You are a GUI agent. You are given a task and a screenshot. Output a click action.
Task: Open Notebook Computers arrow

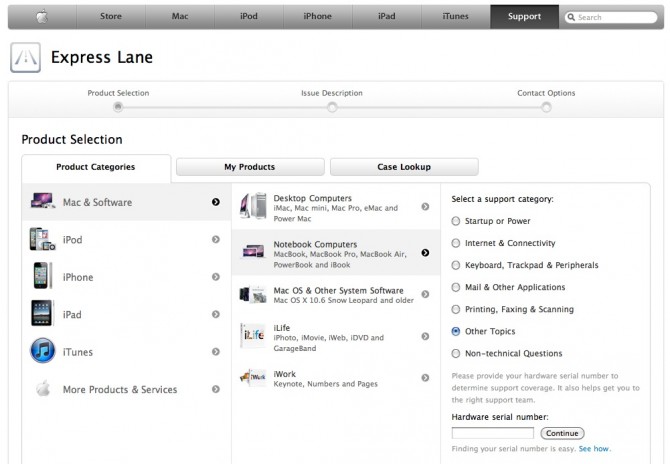425,253
